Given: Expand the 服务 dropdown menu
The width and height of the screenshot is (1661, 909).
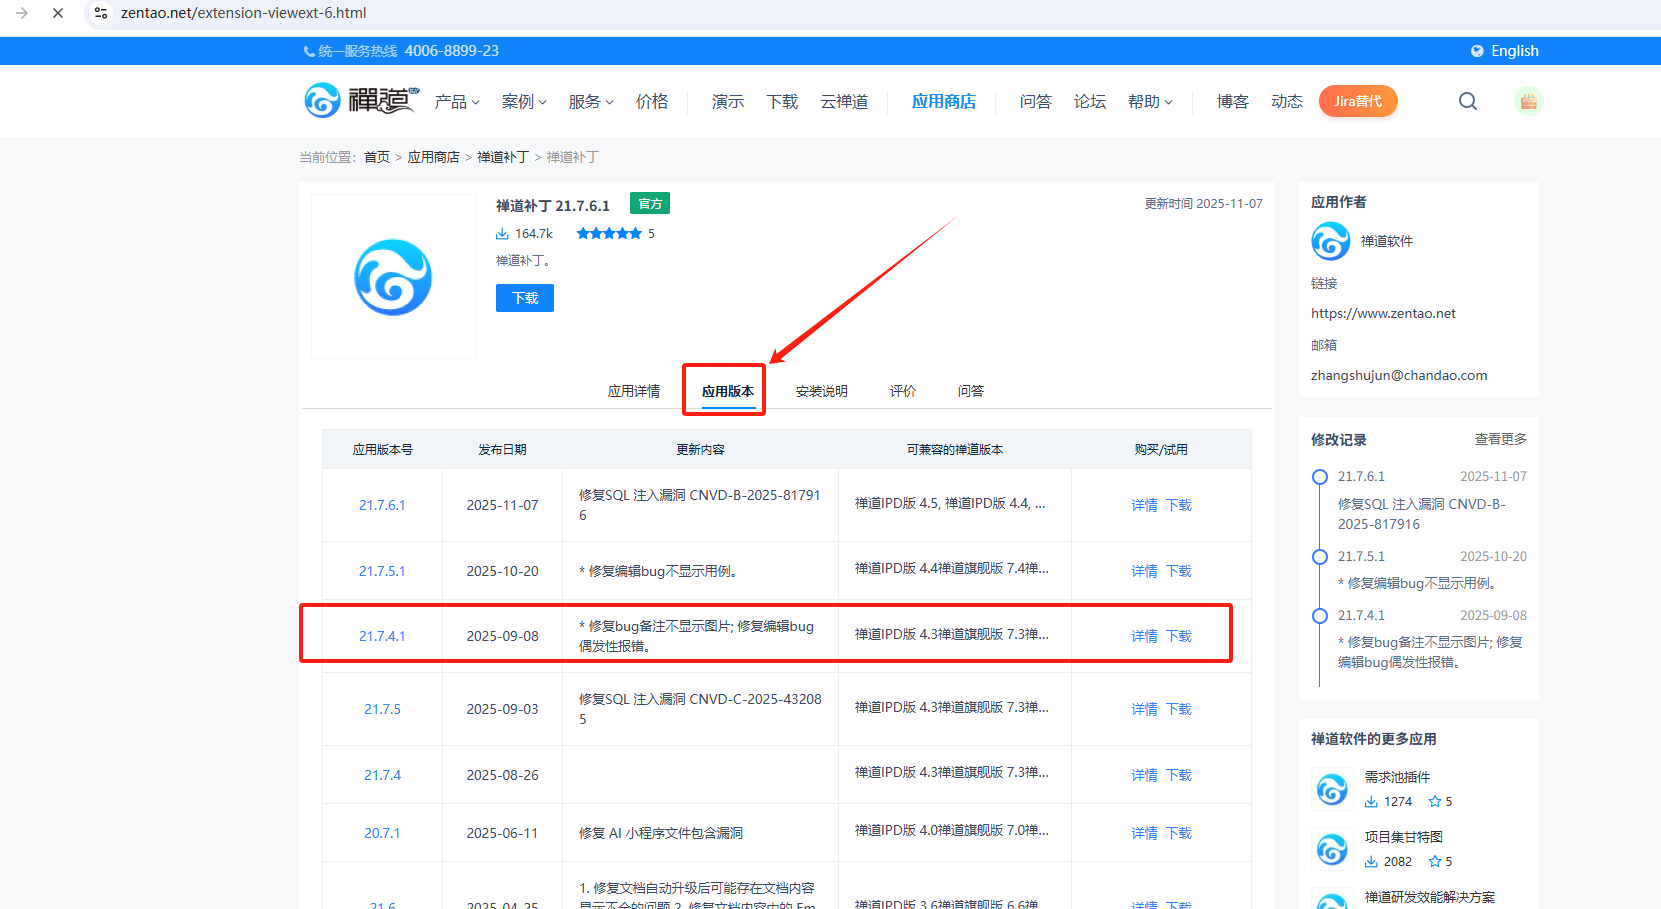Looking at the screenshot, I should point(590,102).
